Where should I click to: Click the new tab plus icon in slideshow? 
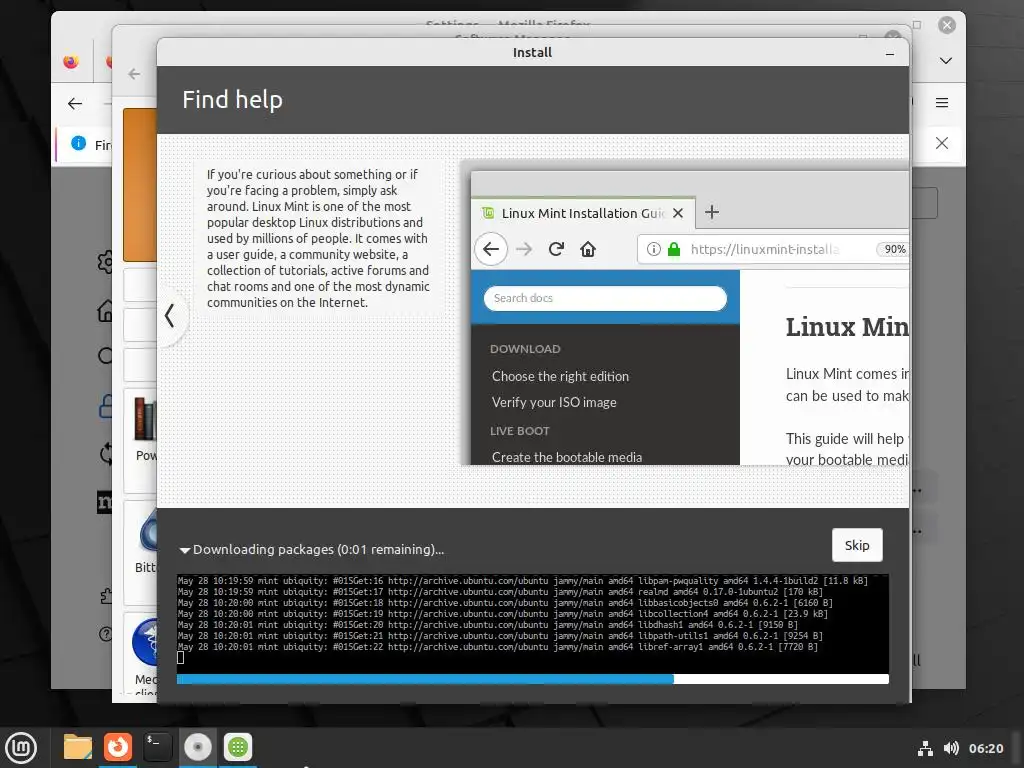tap(712, 212)
